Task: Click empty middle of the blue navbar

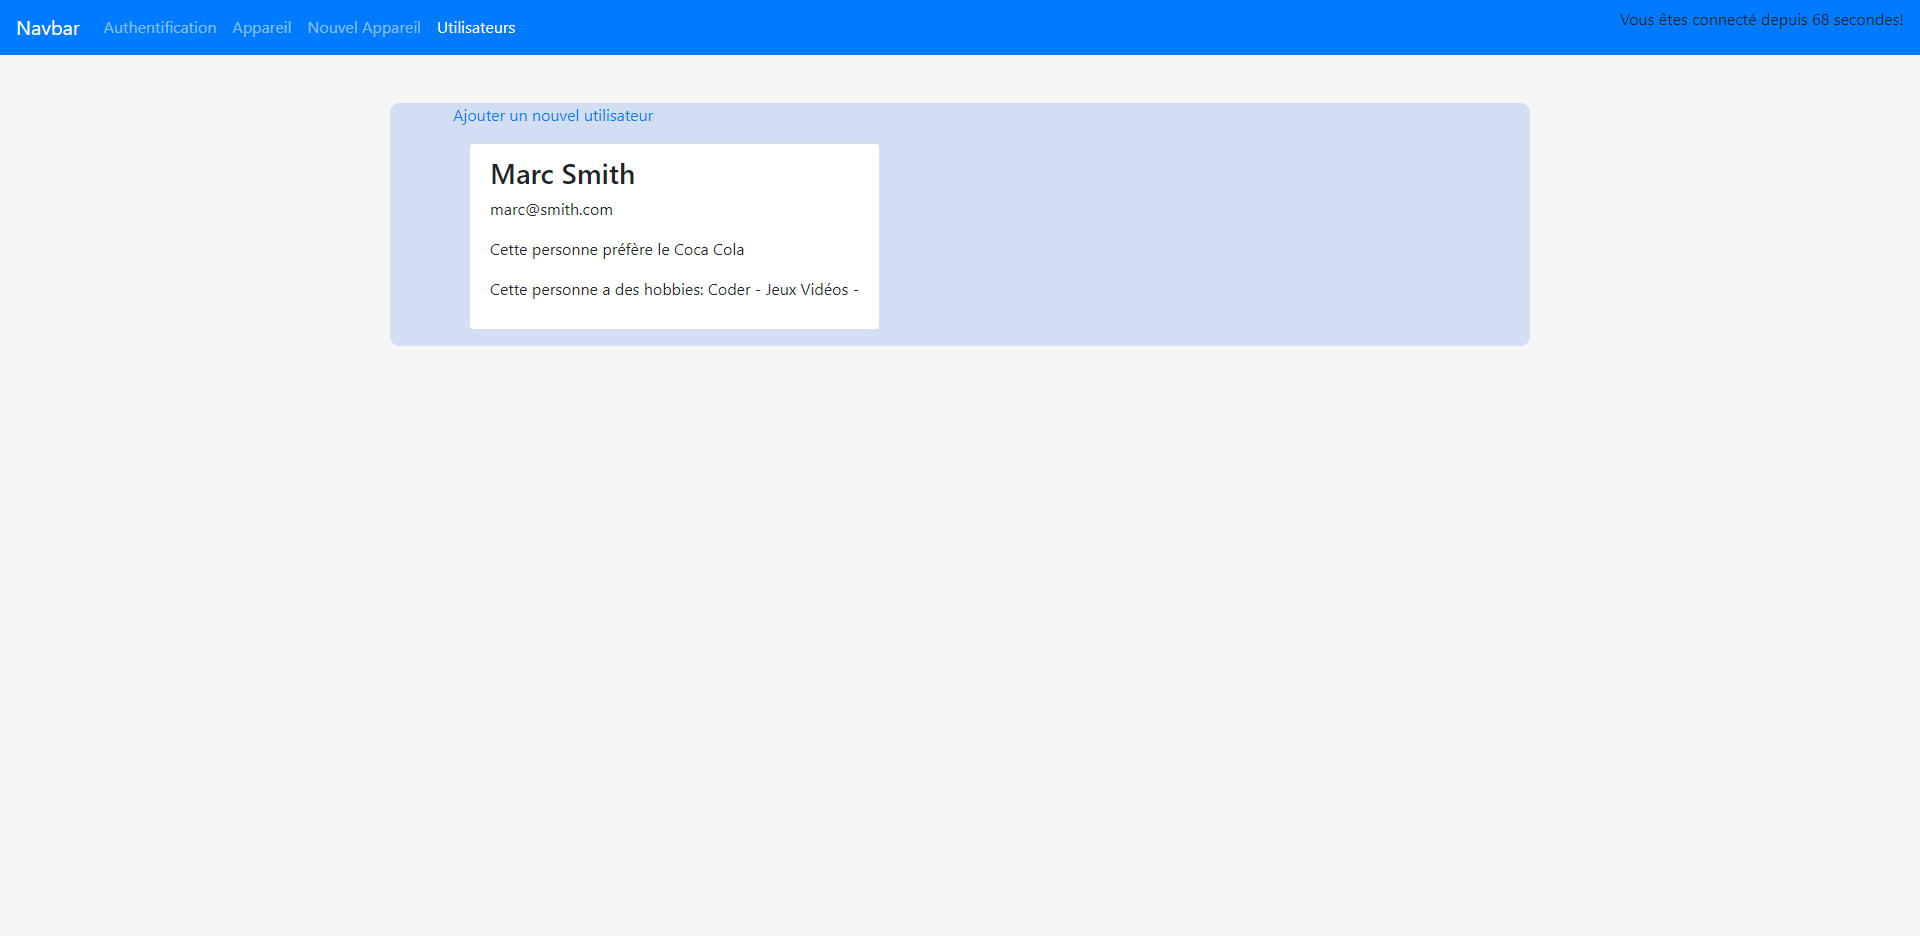Action: [1000, 28]
